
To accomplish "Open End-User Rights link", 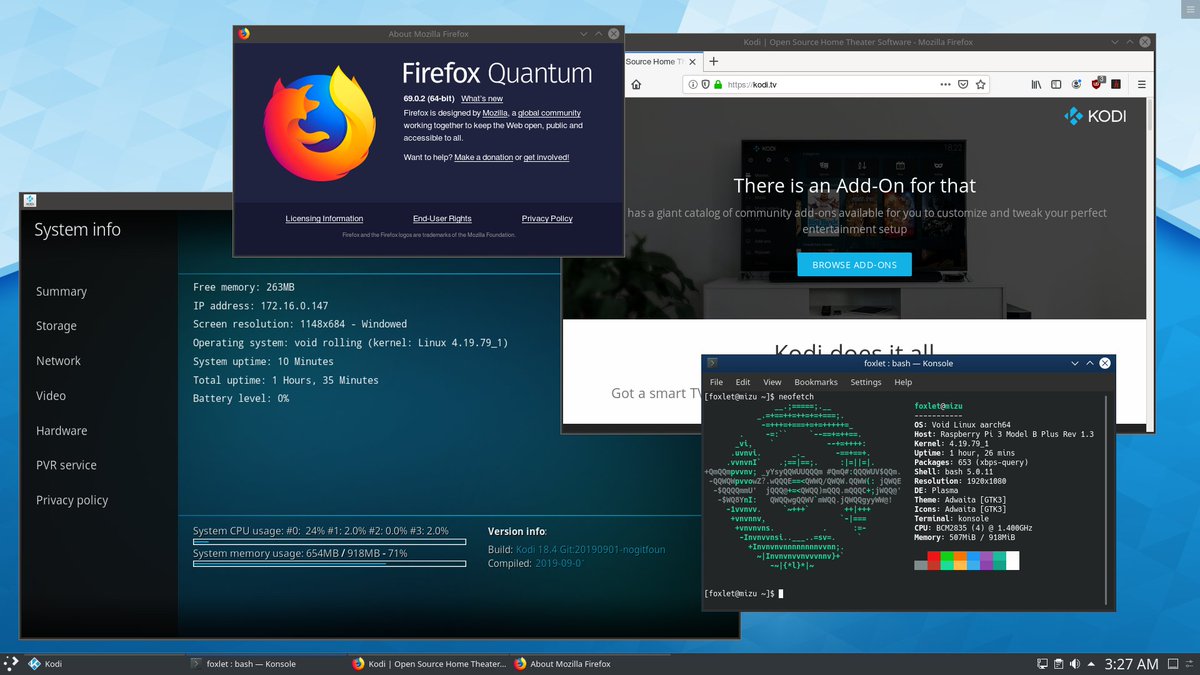I will click(x=442, y=218).
